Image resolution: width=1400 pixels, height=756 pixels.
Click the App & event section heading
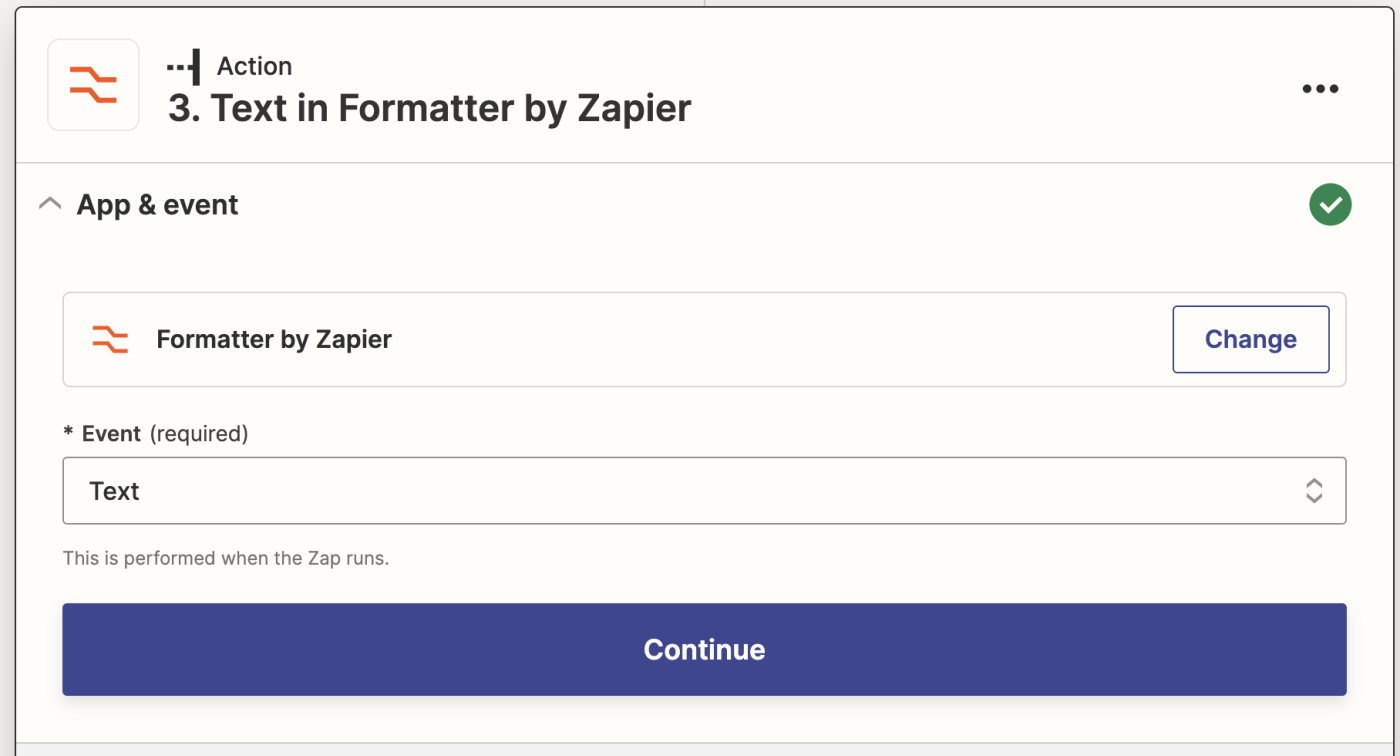point(158,205)
